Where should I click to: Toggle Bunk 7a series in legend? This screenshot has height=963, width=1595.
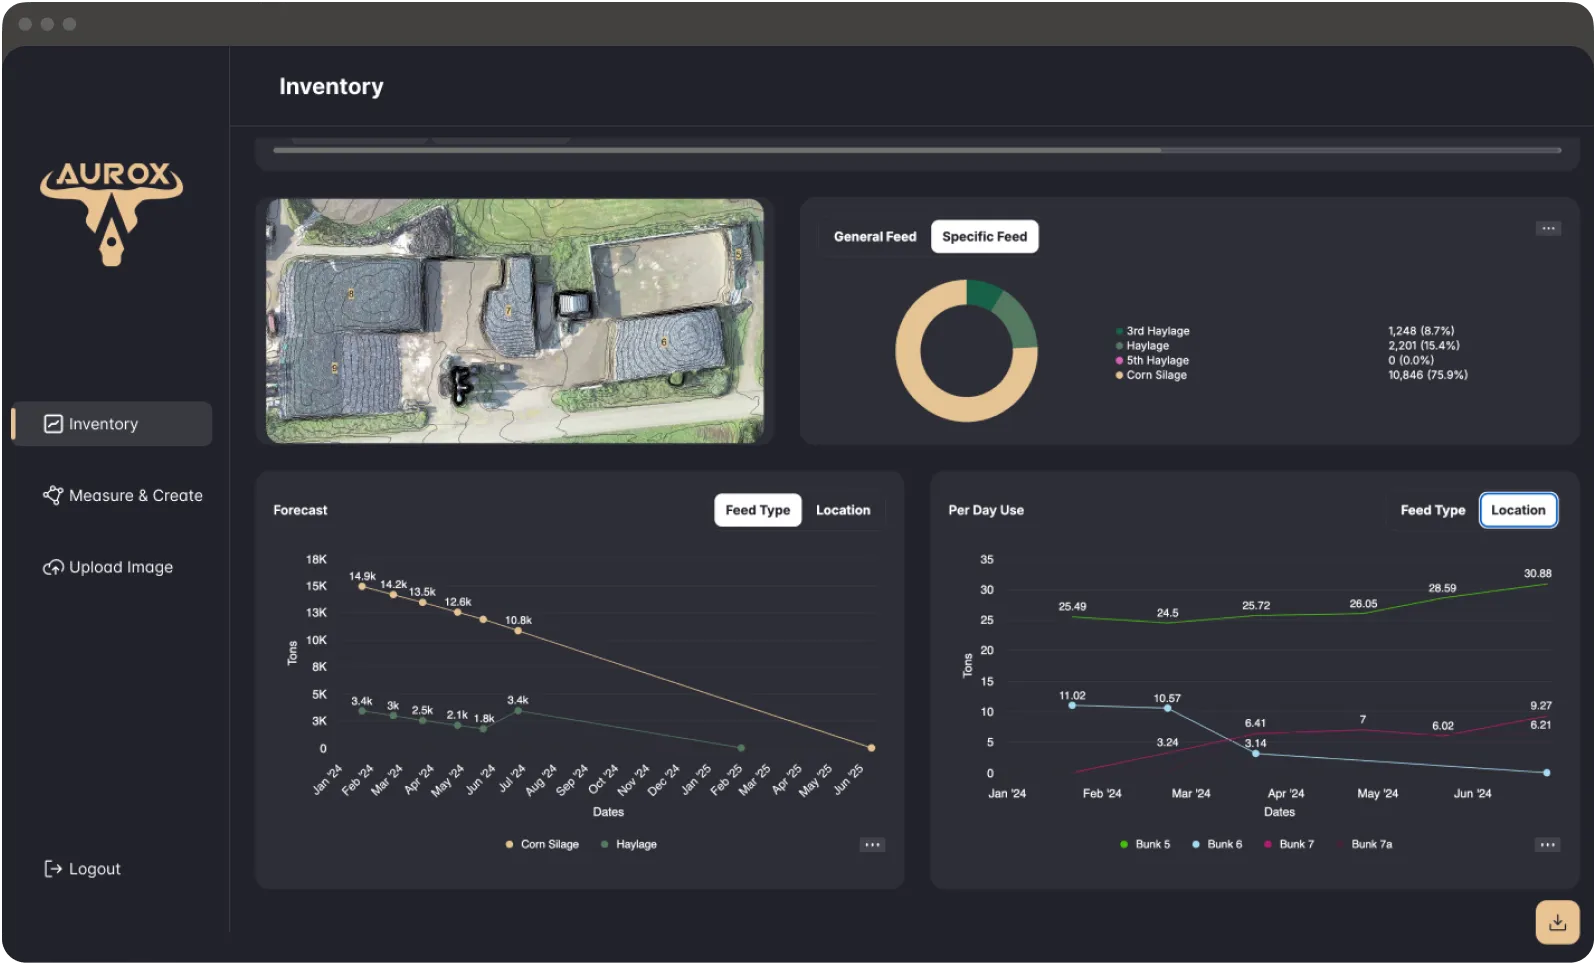[1365, 845]
